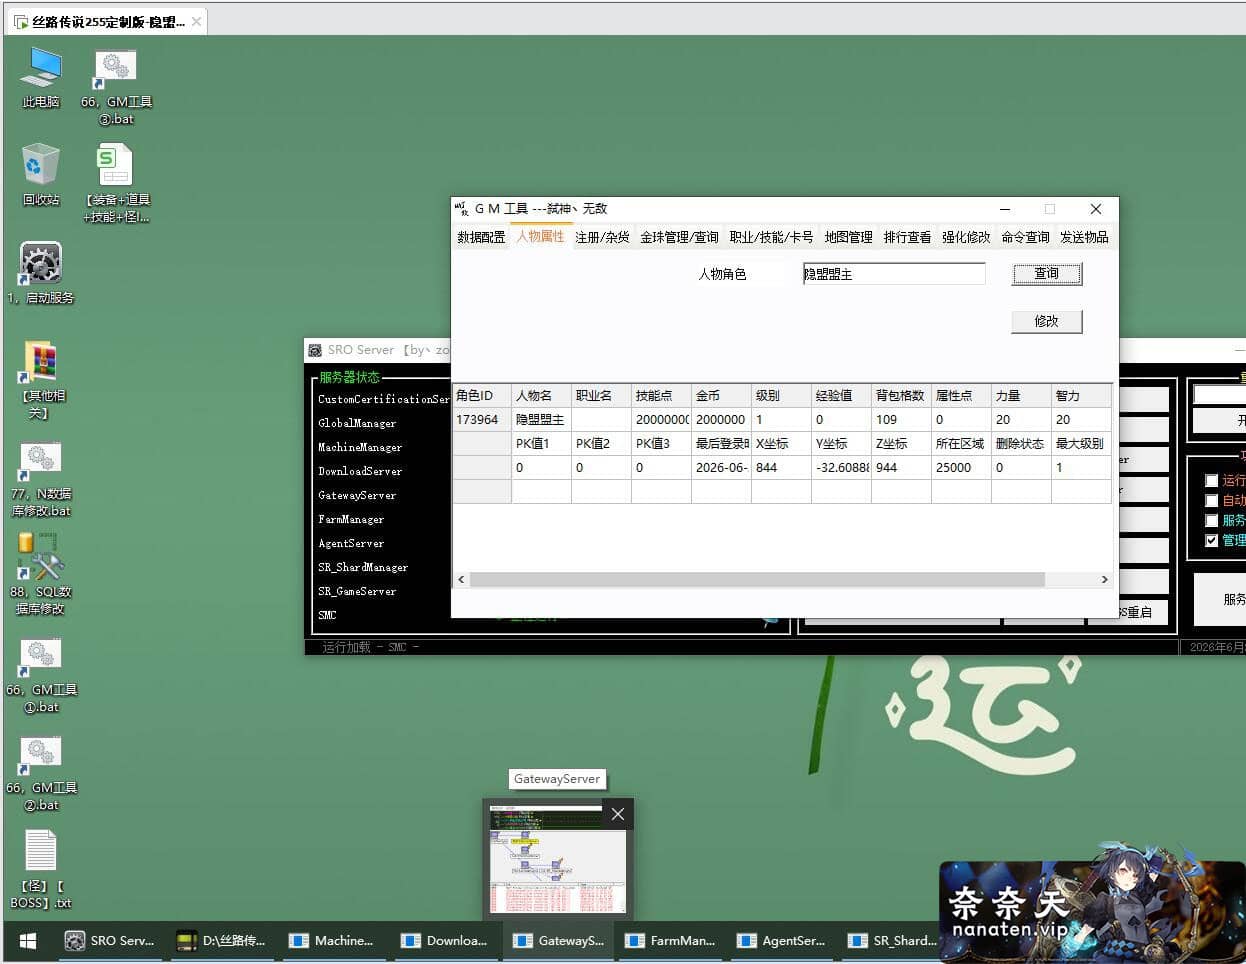This screenshot has height=964, width=1246.
Task: Click the right arrow of horizontal scrollbar
Action: pyautogui.click(x=1104, y=579)
